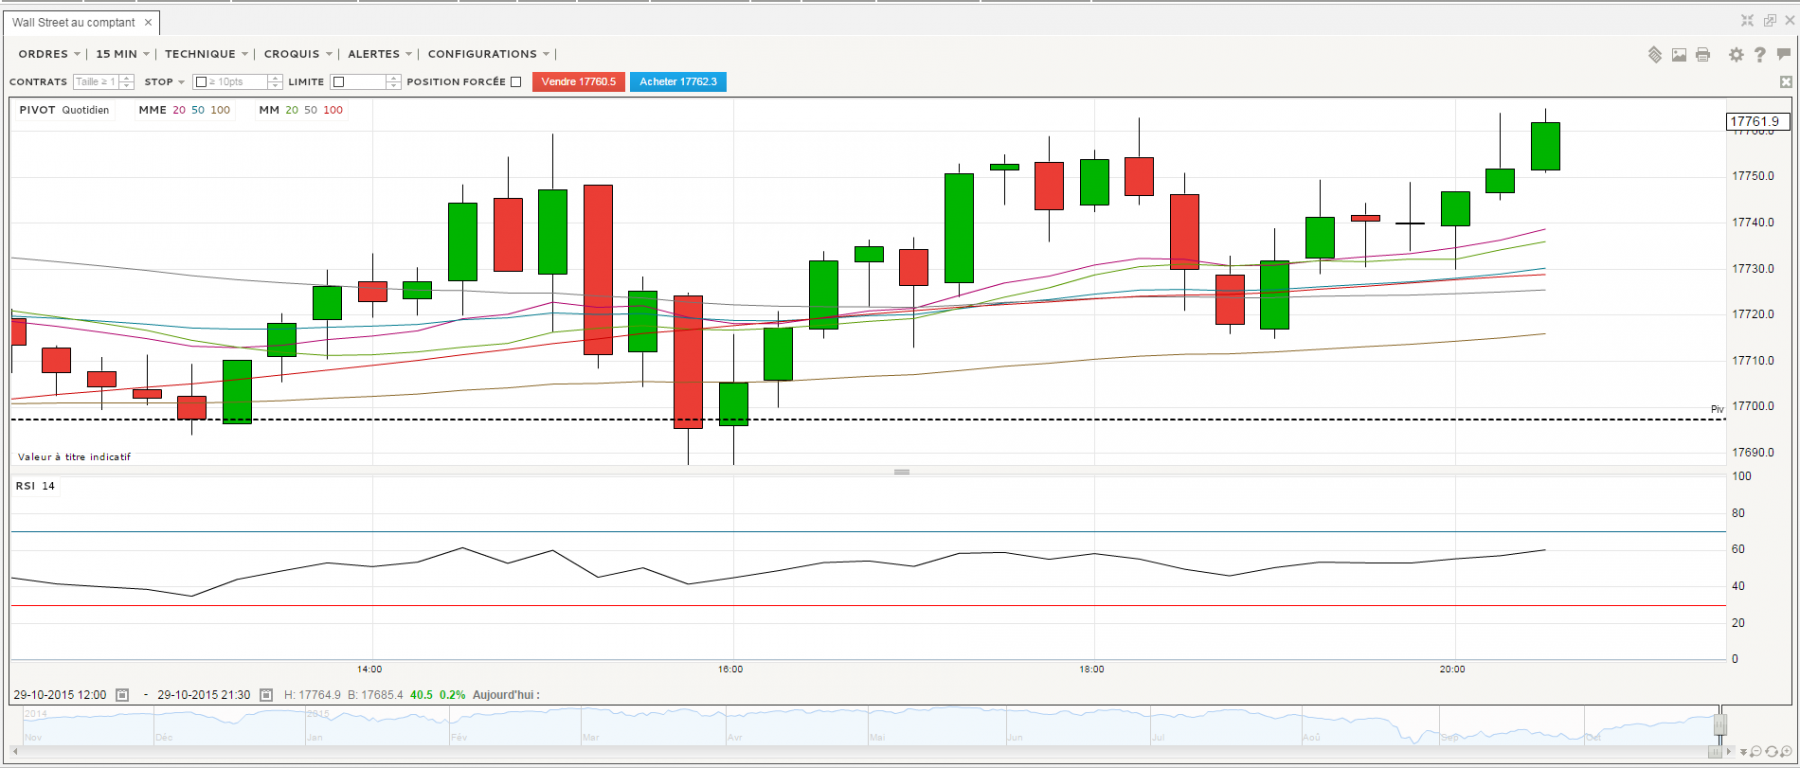Viewport: 1800px width, 768px height.
Task: Open the help question mark icon
Action: pyautogui.click(x=1760, y=55)
